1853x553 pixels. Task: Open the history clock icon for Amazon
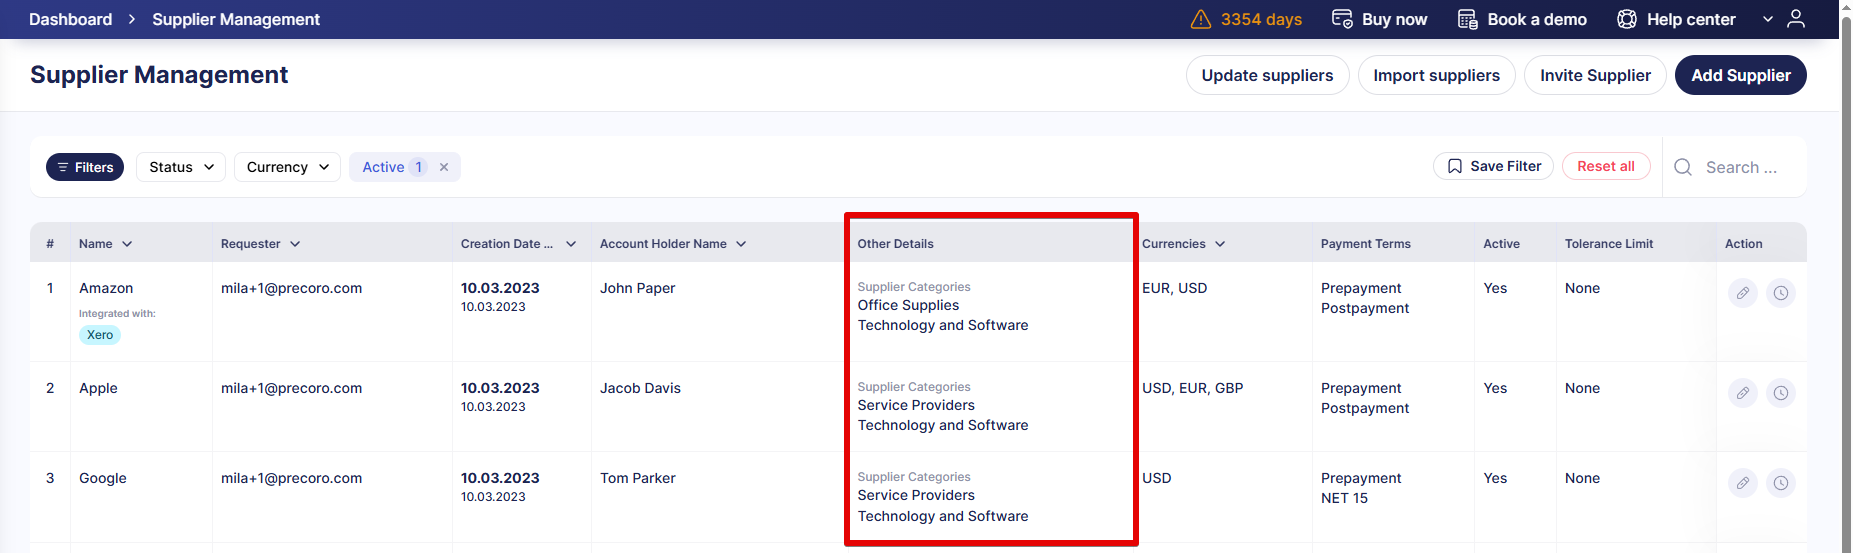click(1781, 293)
